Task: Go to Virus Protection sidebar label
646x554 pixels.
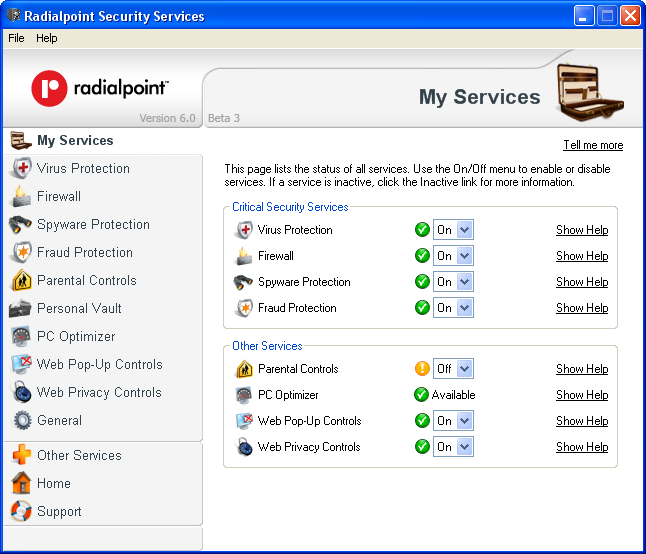Action: click(x=83, y=168)
